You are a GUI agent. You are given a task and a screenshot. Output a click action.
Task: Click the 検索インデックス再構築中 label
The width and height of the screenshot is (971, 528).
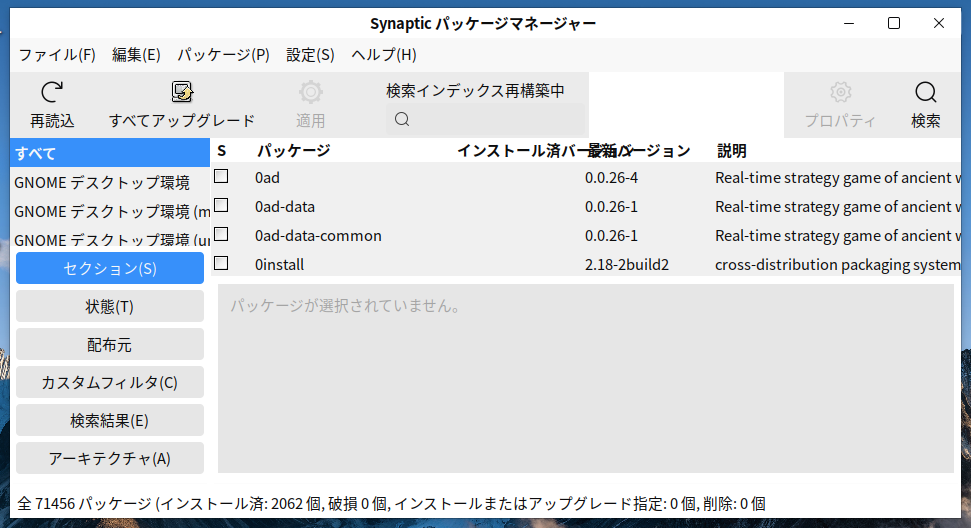pyautogui.click(x=476, y=91)
